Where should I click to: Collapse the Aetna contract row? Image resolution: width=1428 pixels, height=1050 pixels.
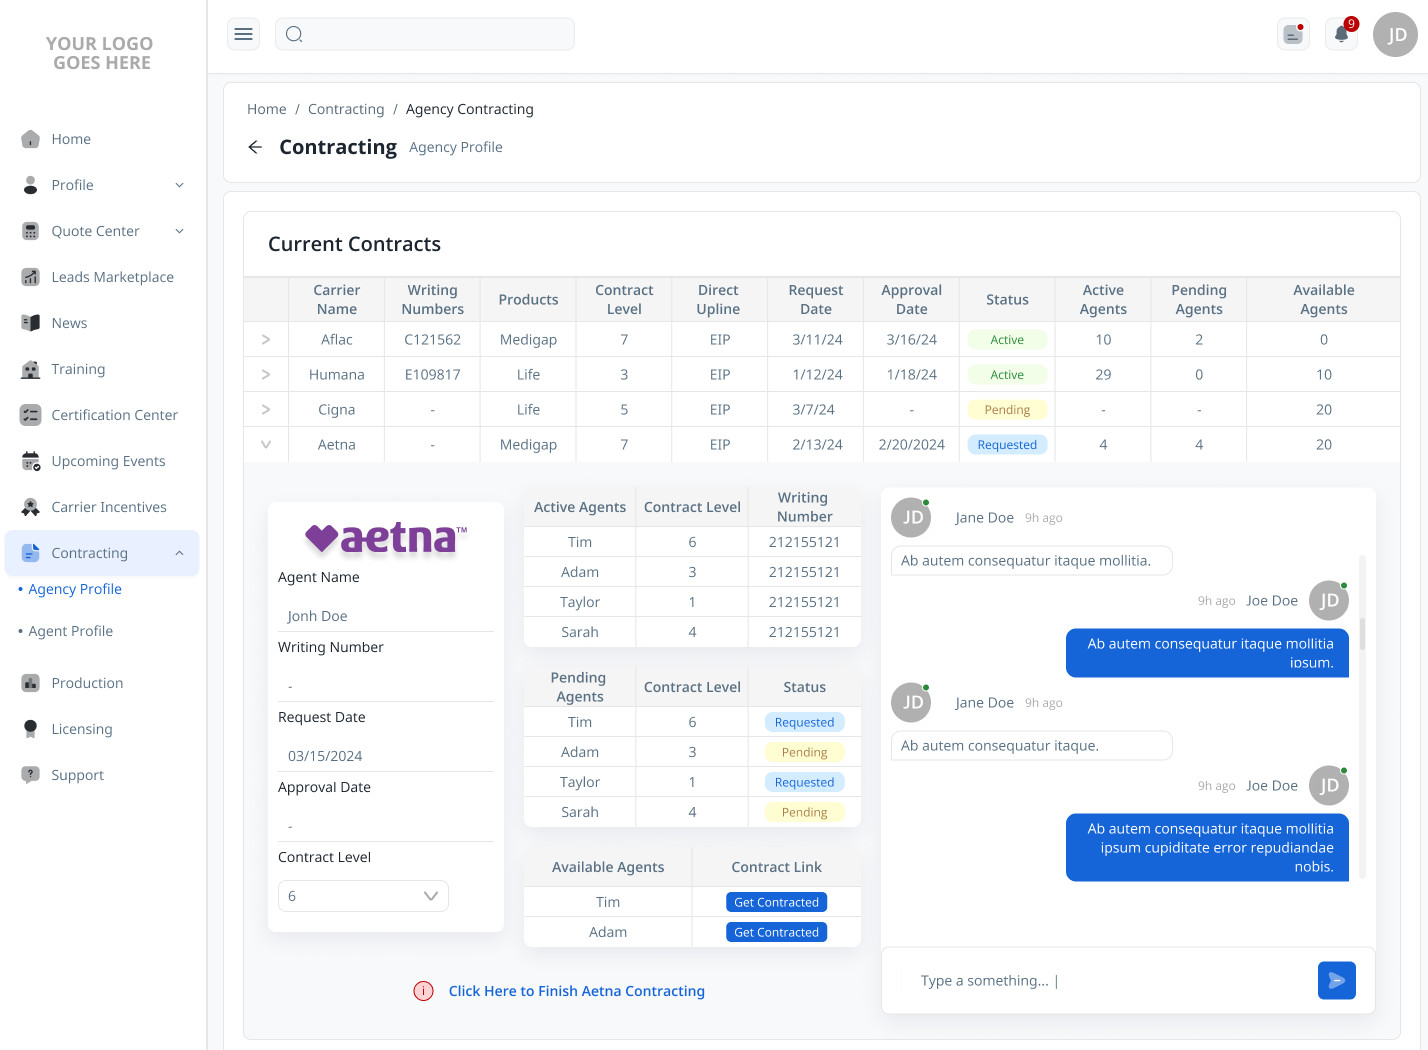coord(266,445)
